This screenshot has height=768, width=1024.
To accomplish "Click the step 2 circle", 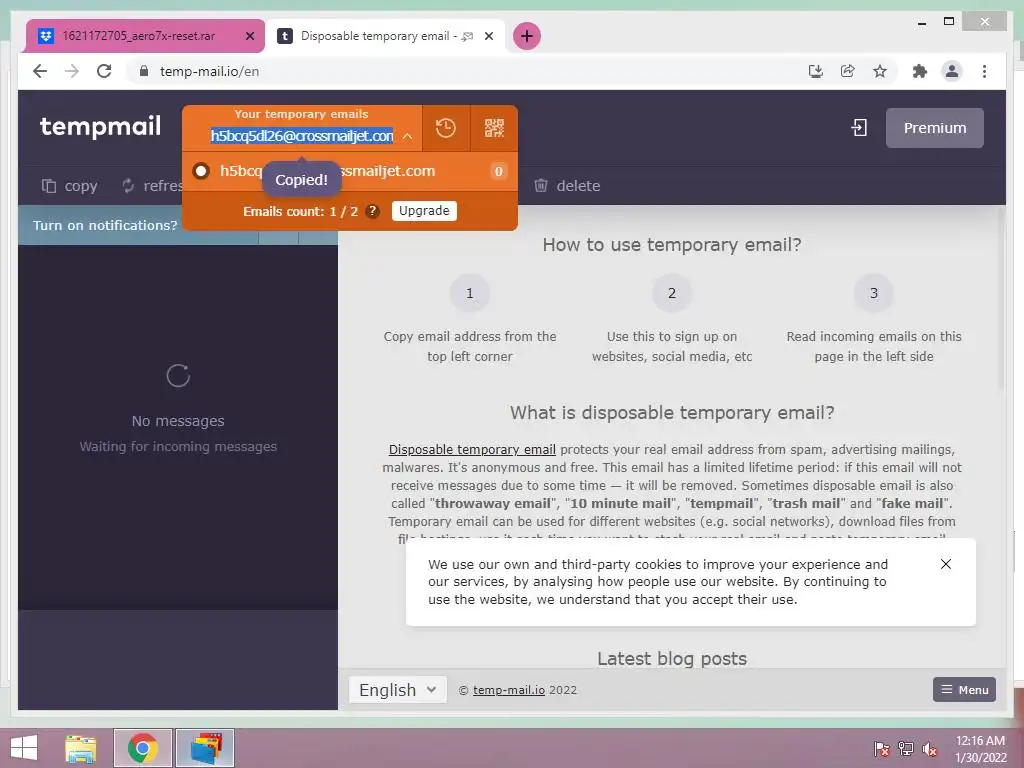I will [x=671, y=293].
